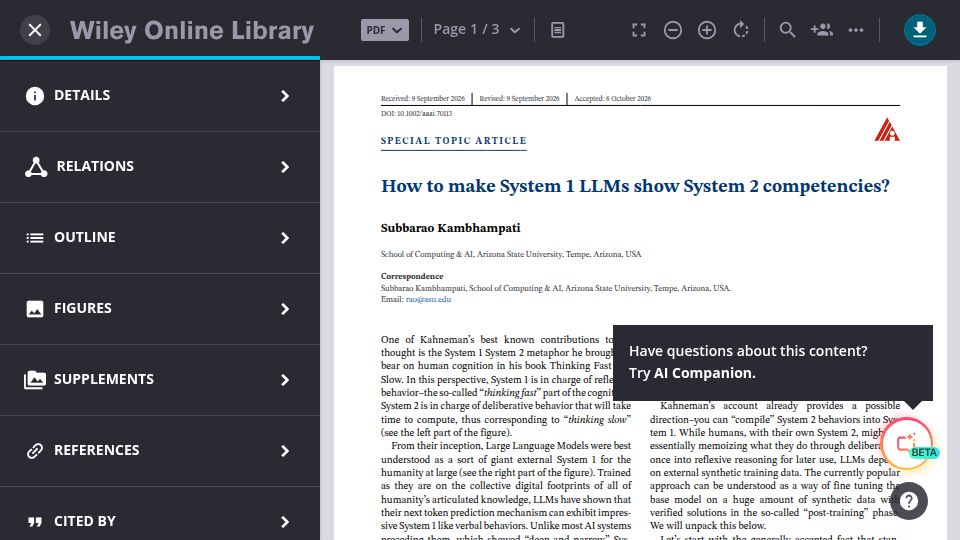Click the Correspondence heading
The height and width of the screenshot is (540, 960).
point(412,276)
